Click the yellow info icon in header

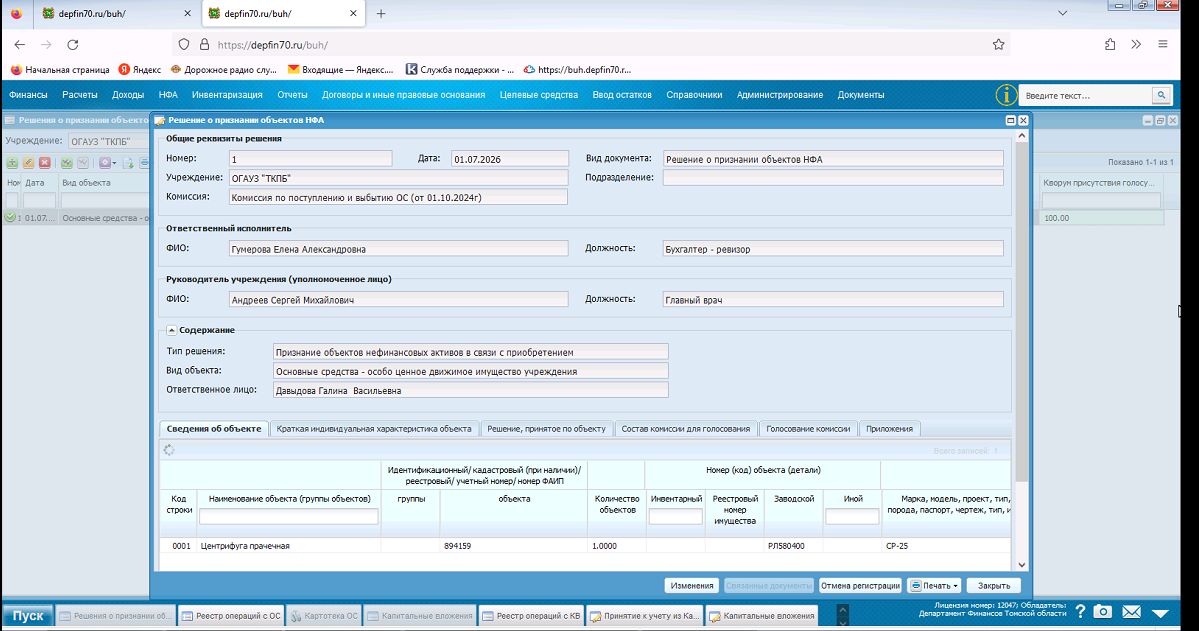1006,95
